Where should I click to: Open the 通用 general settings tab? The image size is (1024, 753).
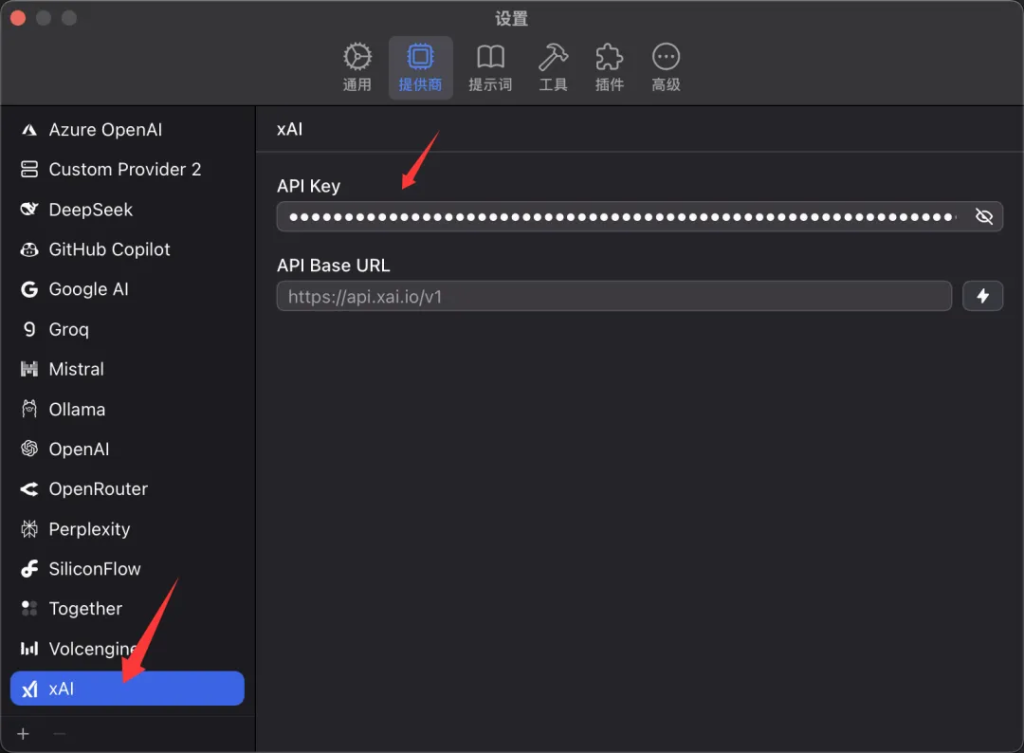click(357, 68)
